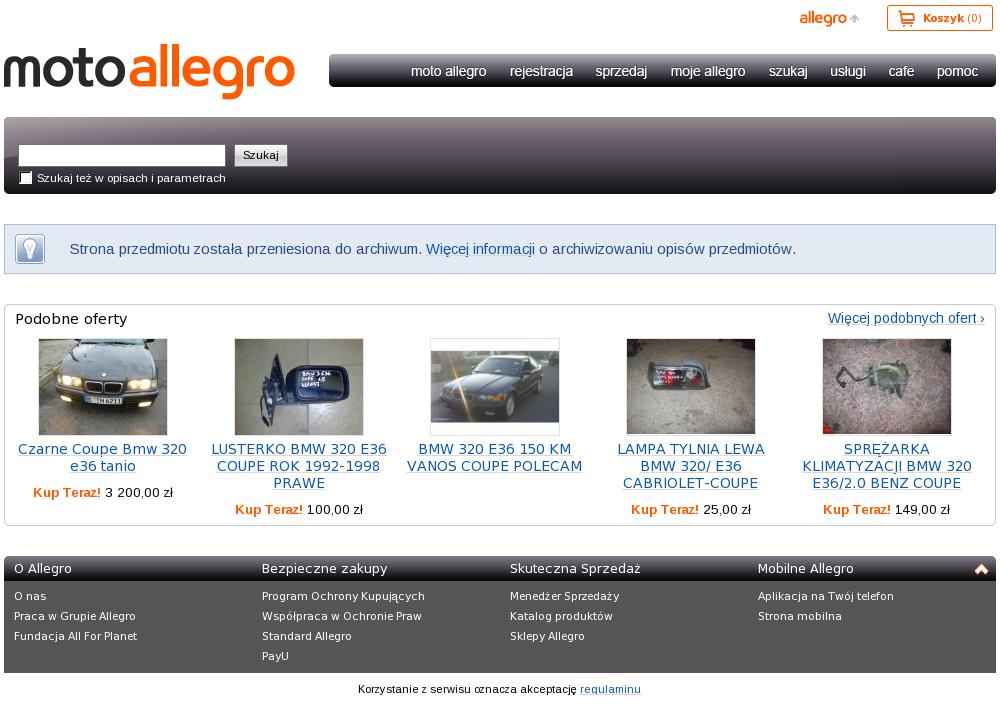The height and width of the screenshot is (709, 1000).
Task: Click the motoallegro logo
Action: (149, 71)
